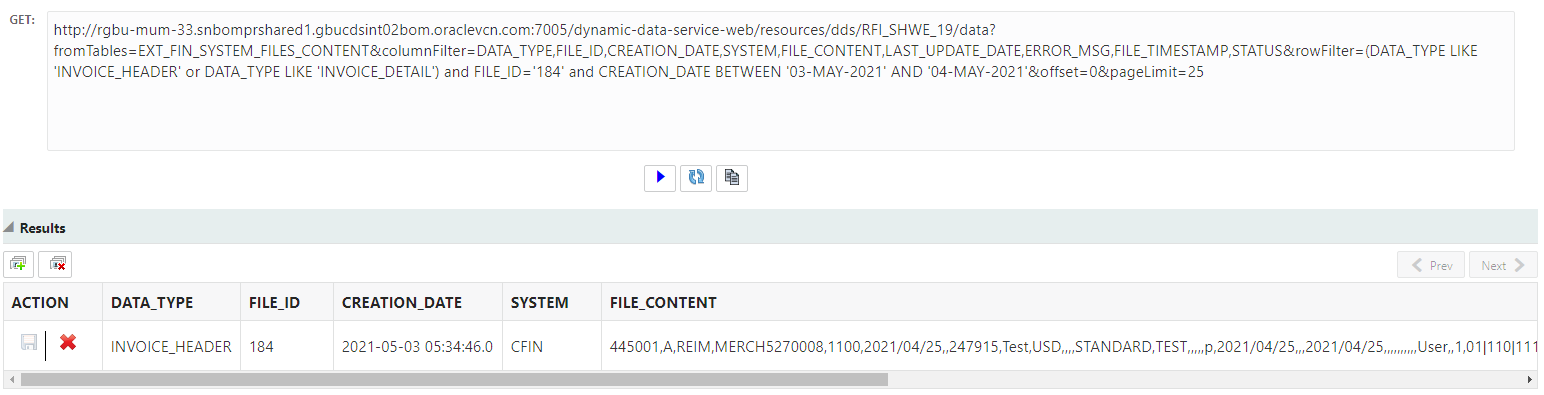Click the GET label
Image resolution: width=1544 pixels, height=395 pixels.
(22, 20)
